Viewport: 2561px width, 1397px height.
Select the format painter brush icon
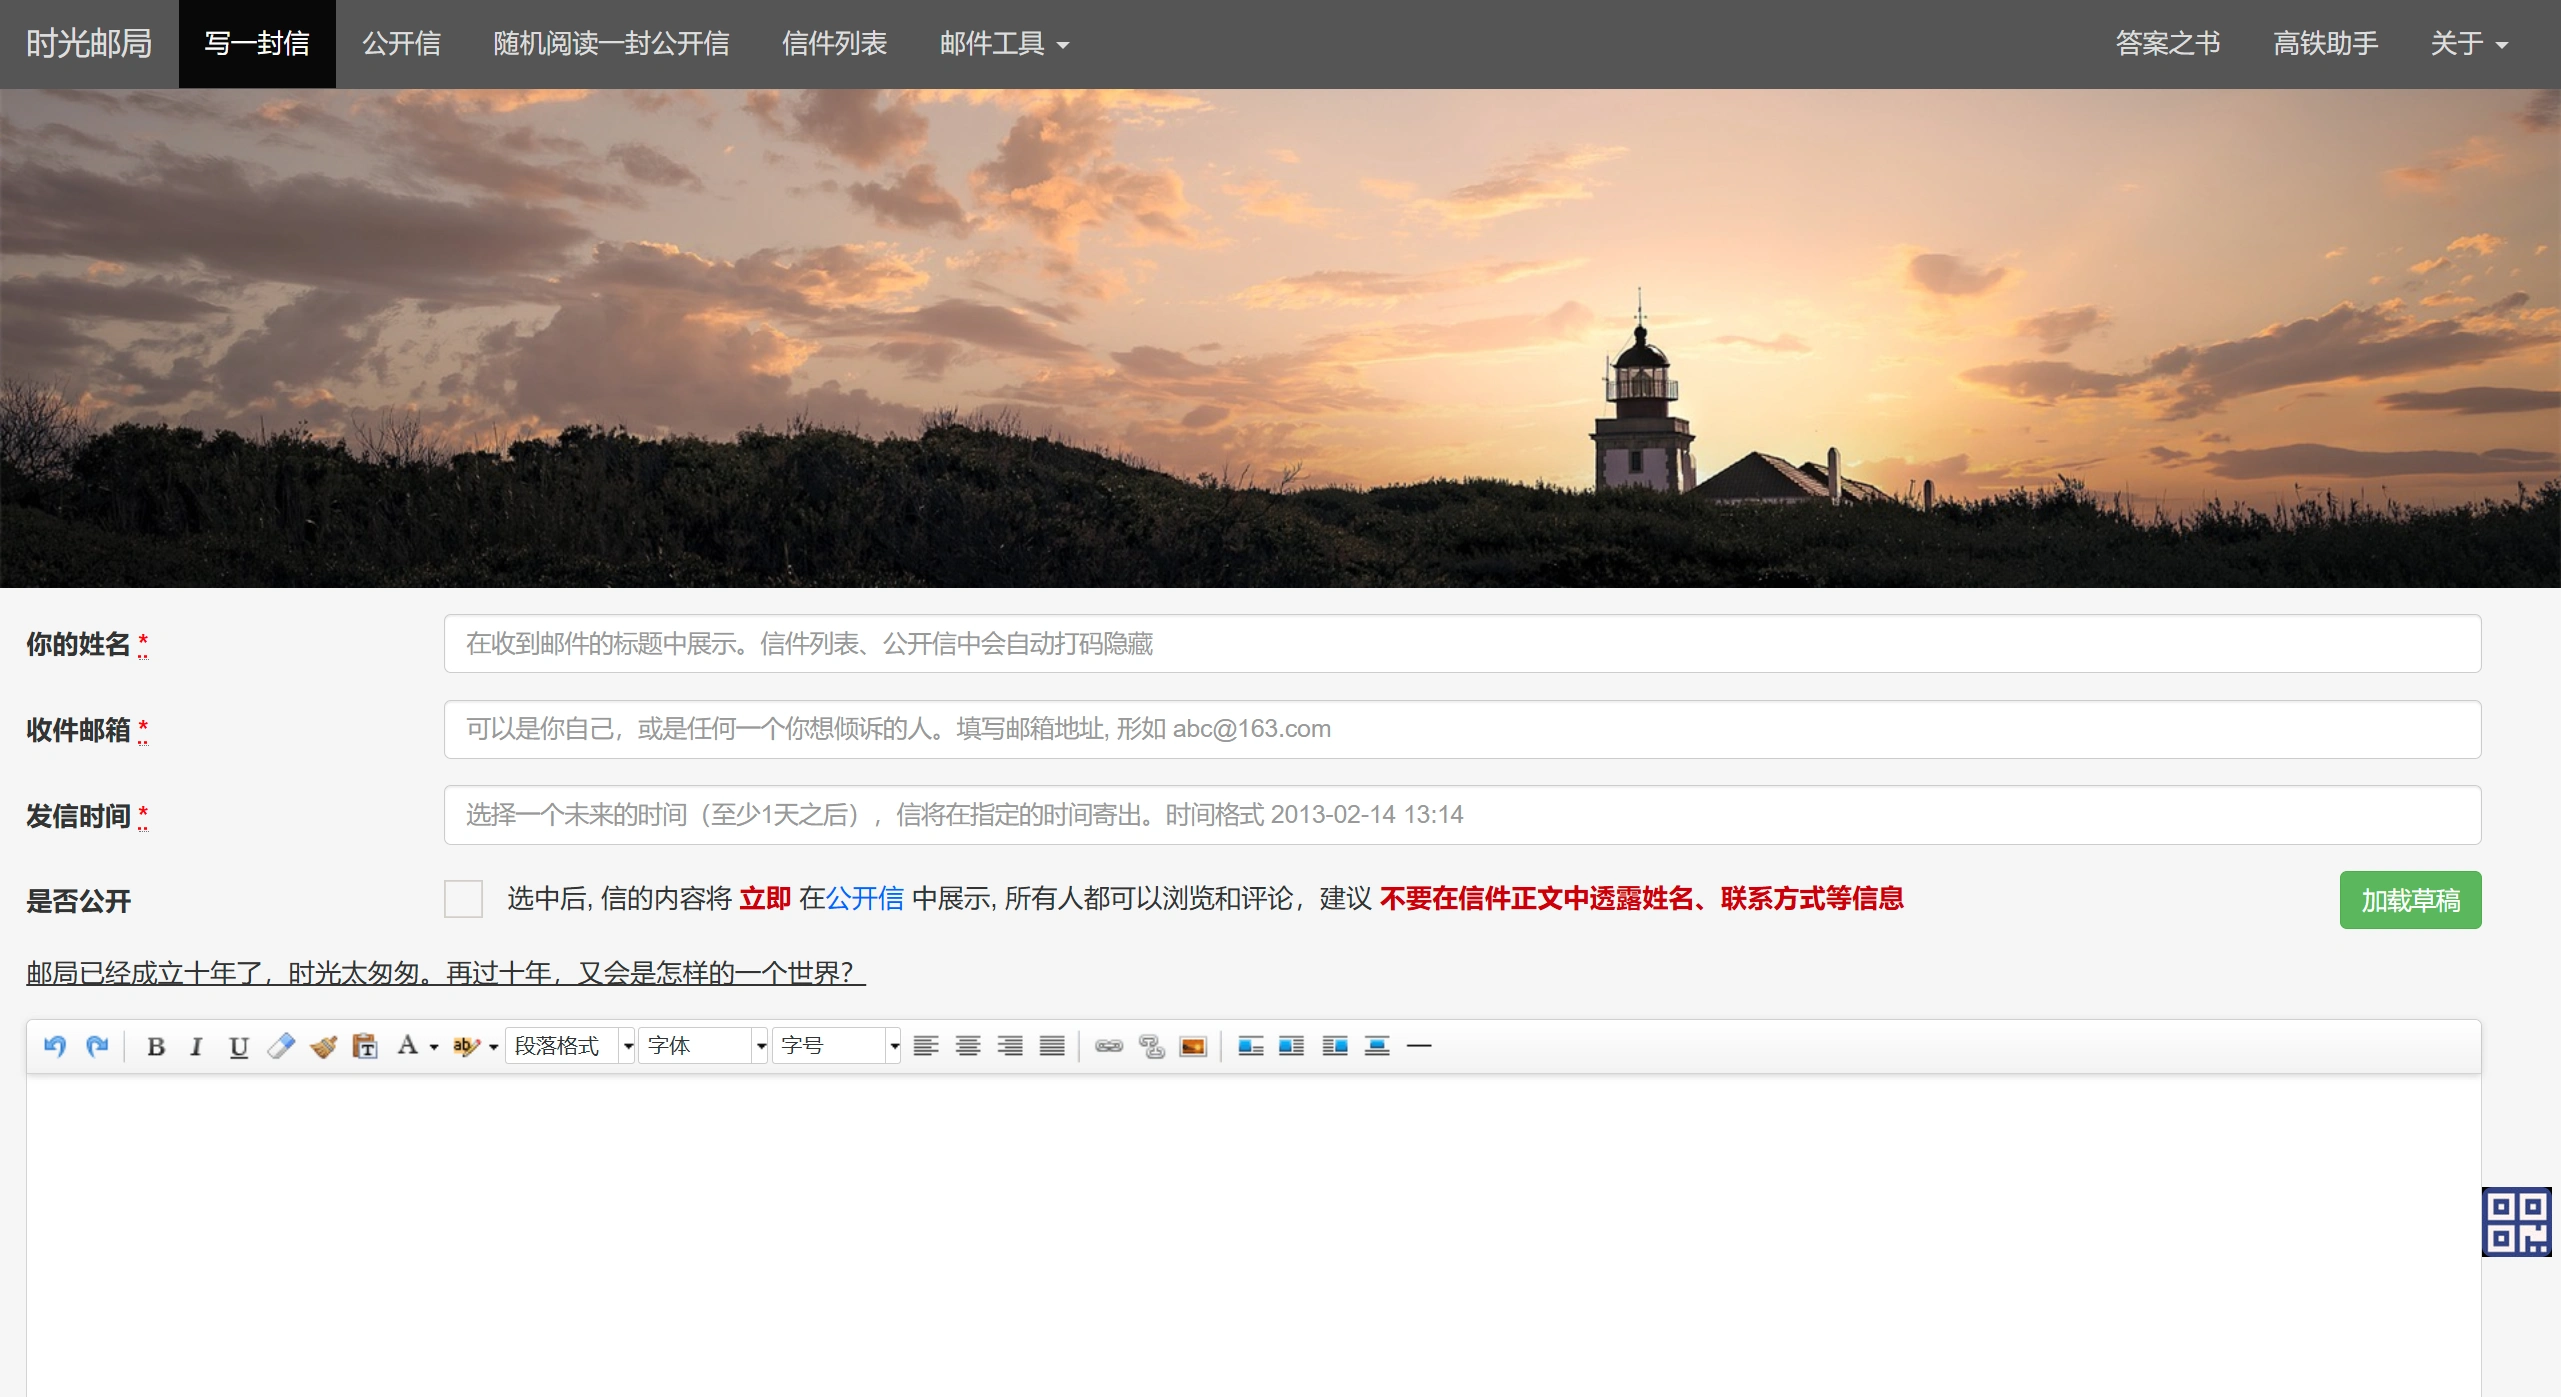tap(323, 1046)
